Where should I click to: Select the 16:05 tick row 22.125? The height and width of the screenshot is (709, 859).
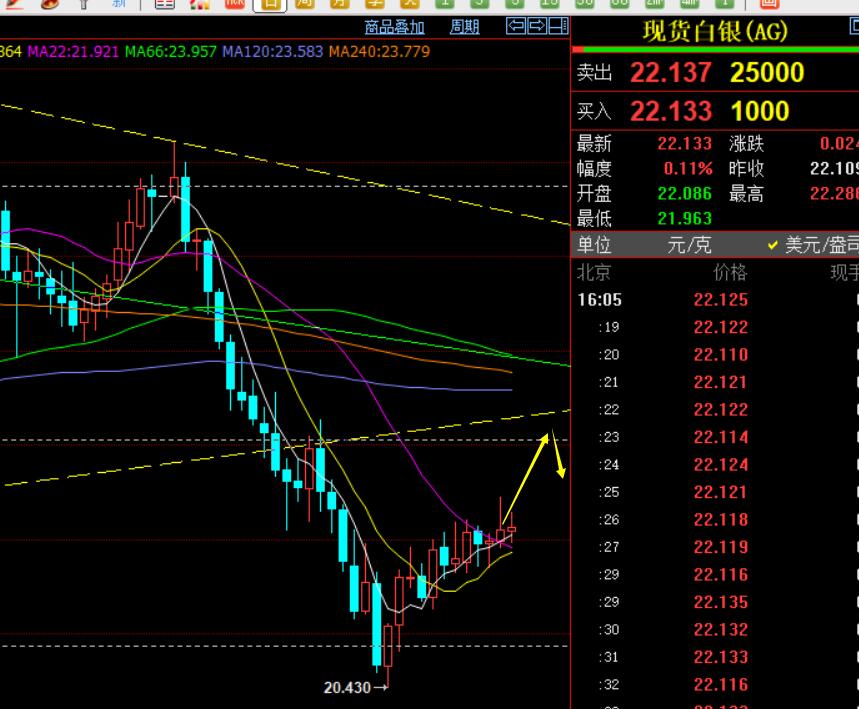tap(715, 300)
